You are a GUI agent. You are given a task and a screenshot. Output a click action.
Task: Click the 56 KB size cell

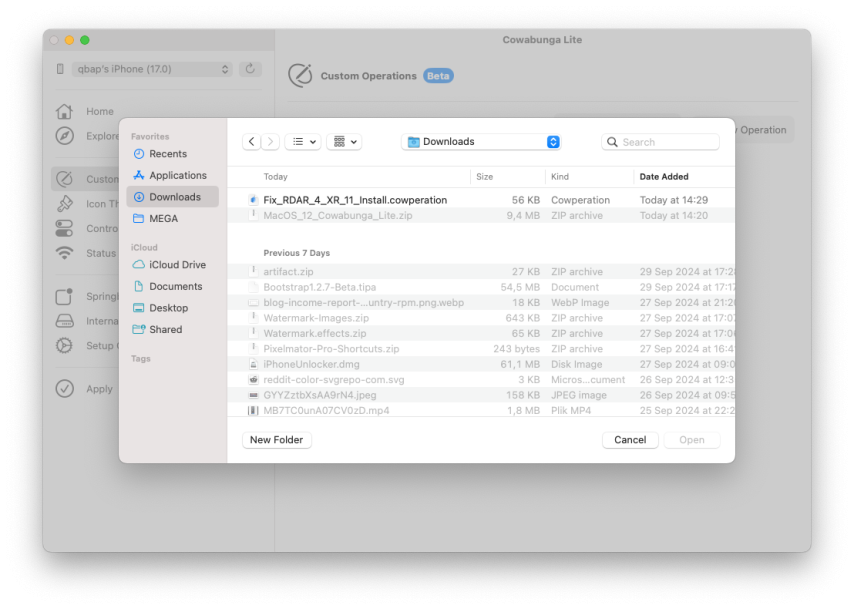[526, 200]
